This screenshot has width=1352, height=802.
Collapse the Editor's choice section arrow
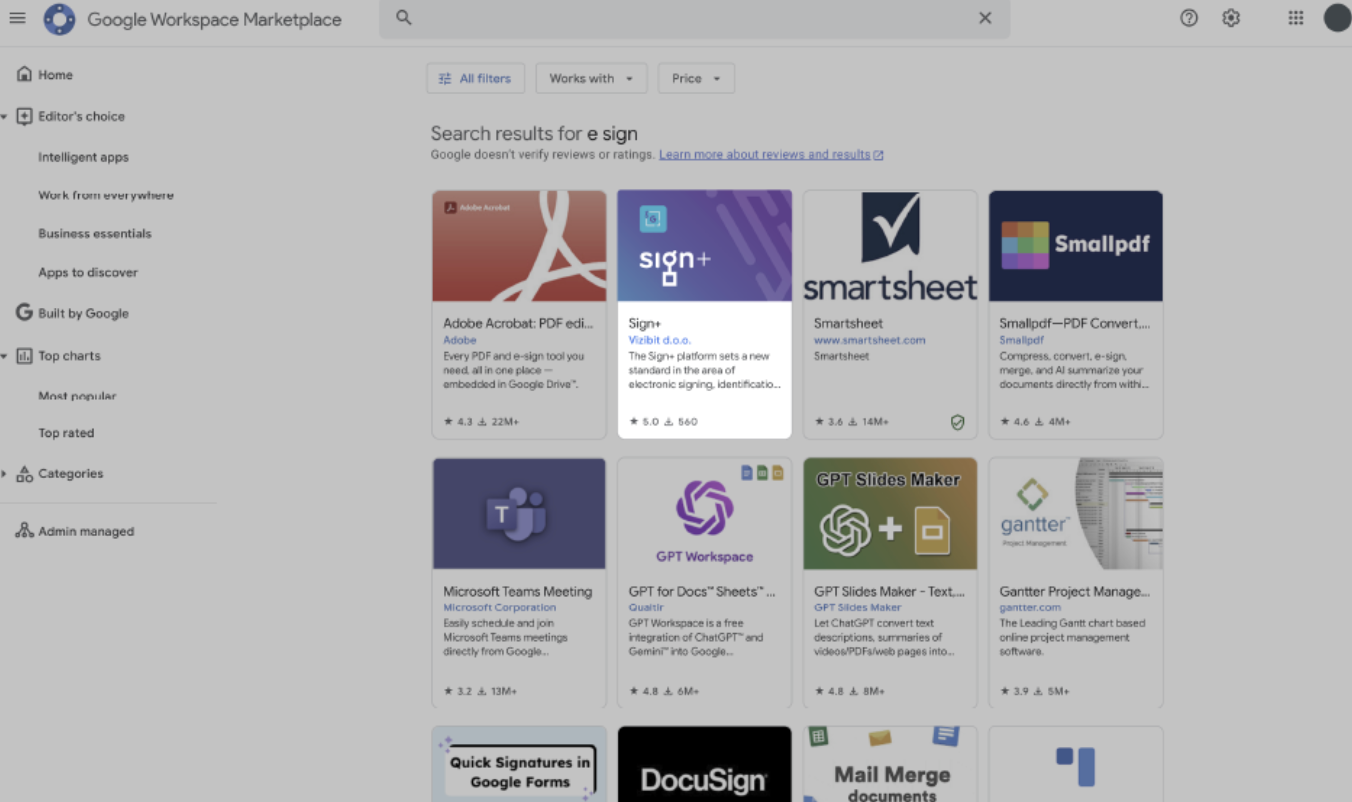[4, 117]
